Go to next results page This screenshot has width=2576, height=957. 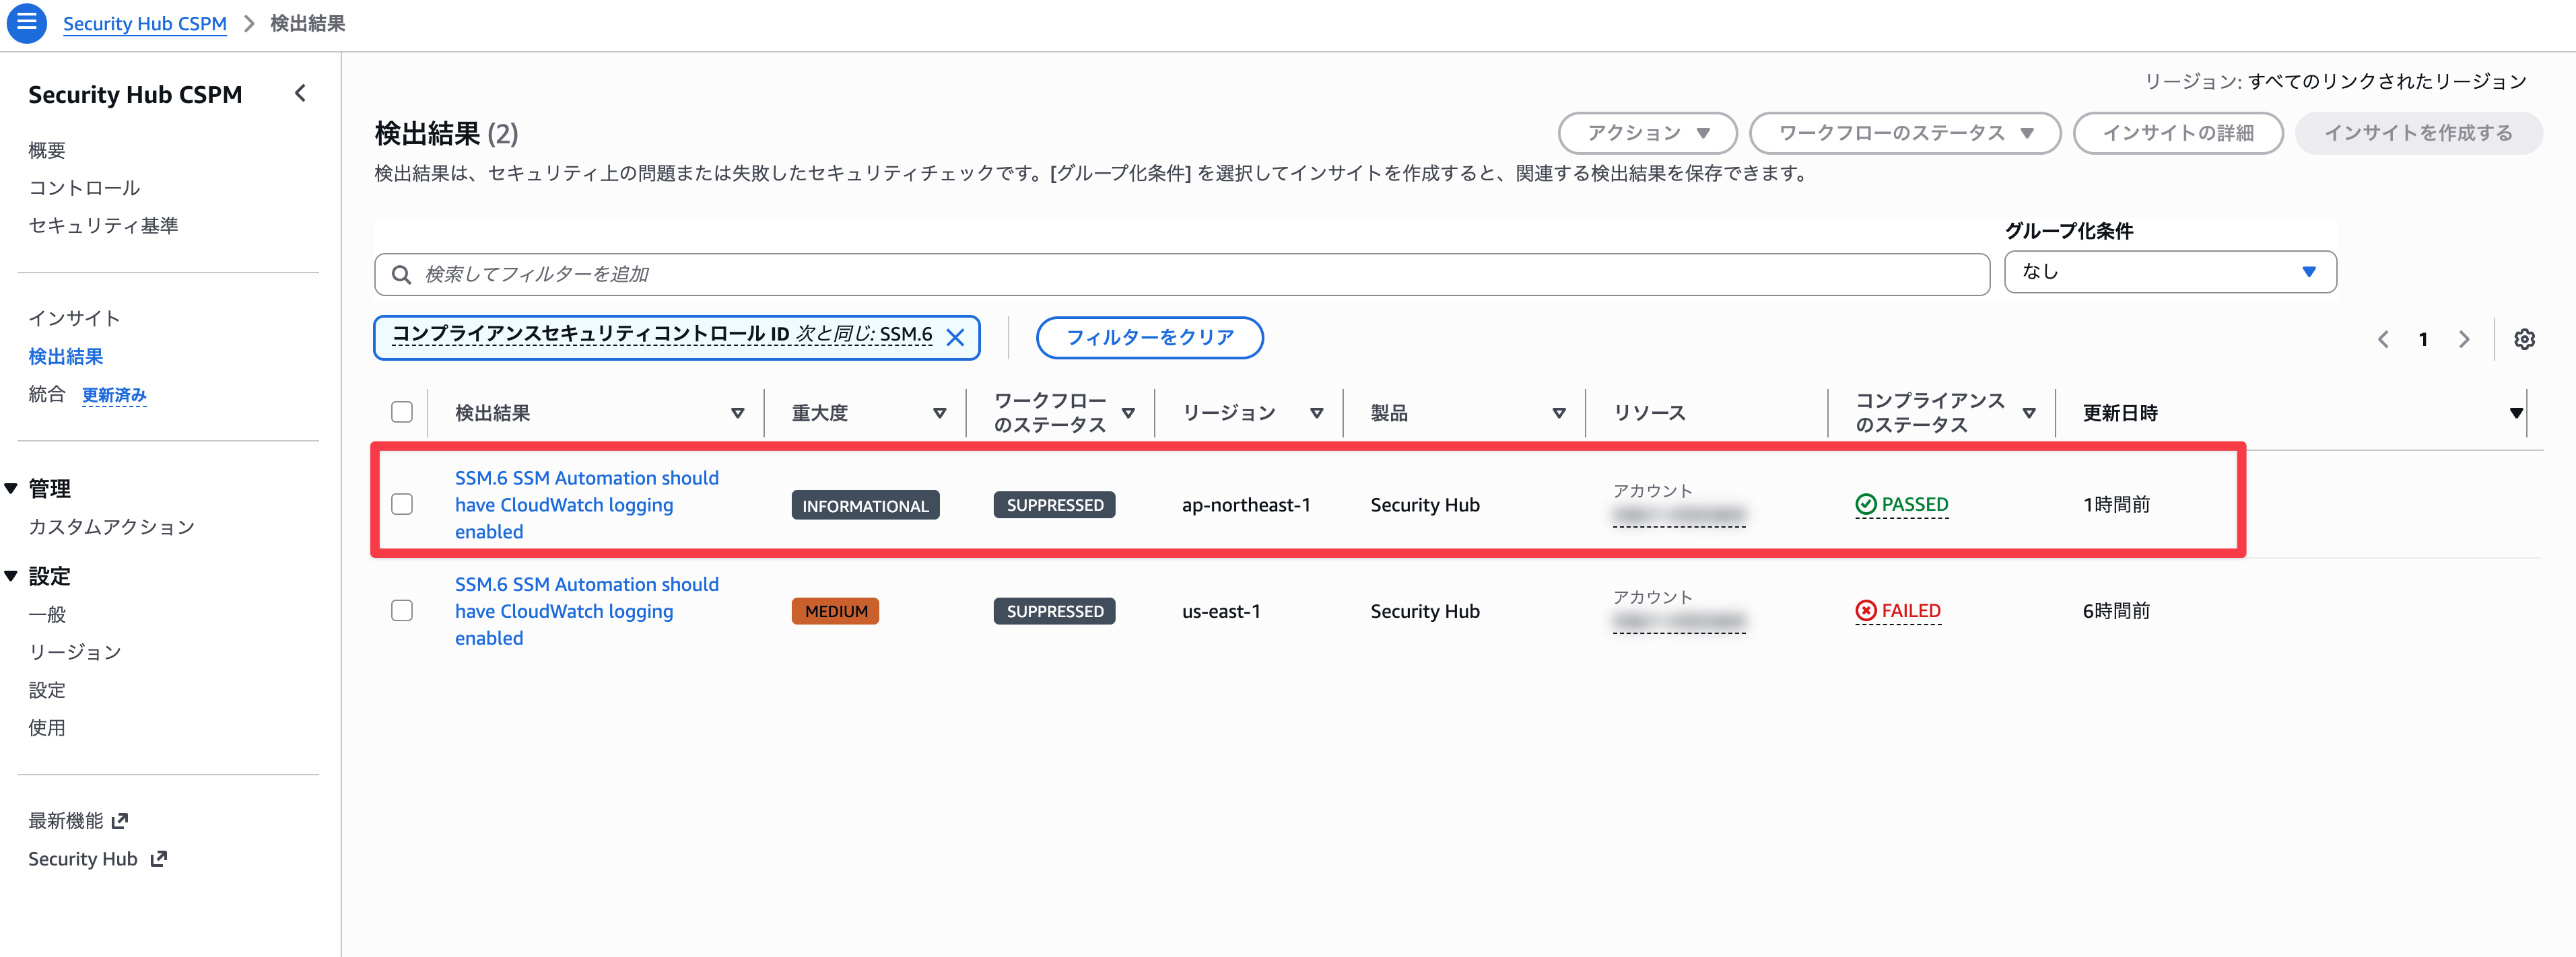click(x=2464, y=339)
